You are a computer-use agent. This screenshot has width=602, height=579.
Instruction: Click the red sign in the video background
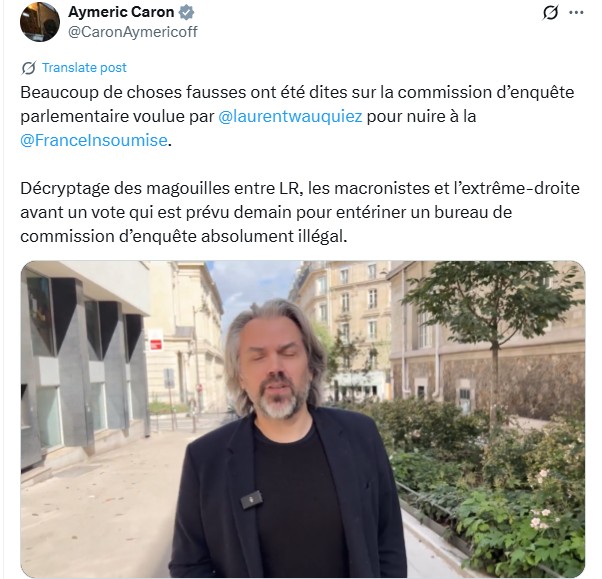point(155,340)
